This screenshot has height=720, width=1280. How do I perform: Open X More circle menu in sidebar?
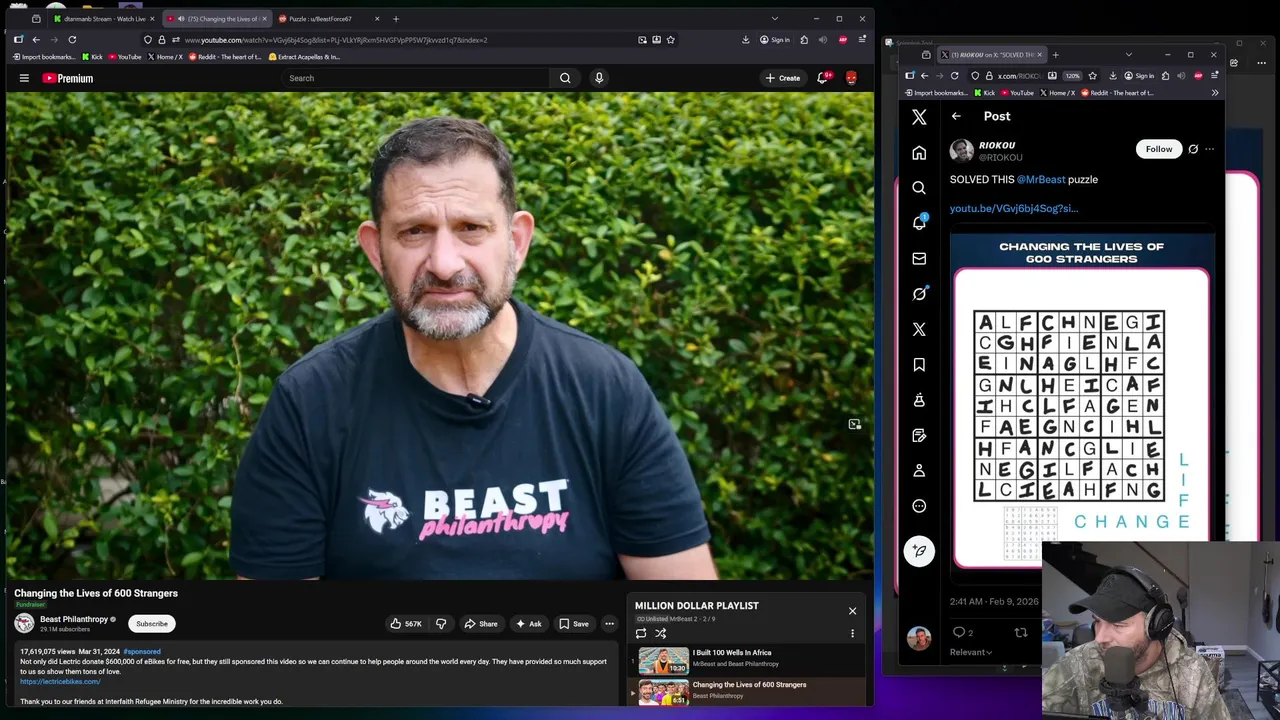[919, 506]
